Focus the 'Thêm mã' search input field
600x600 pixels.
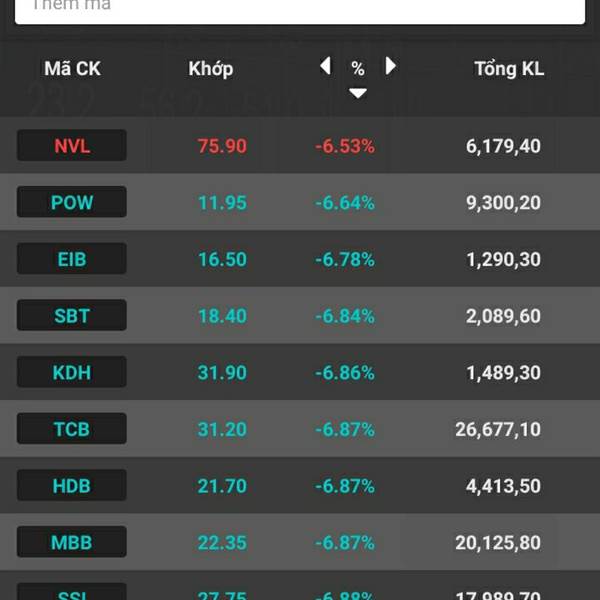(300, 10)
